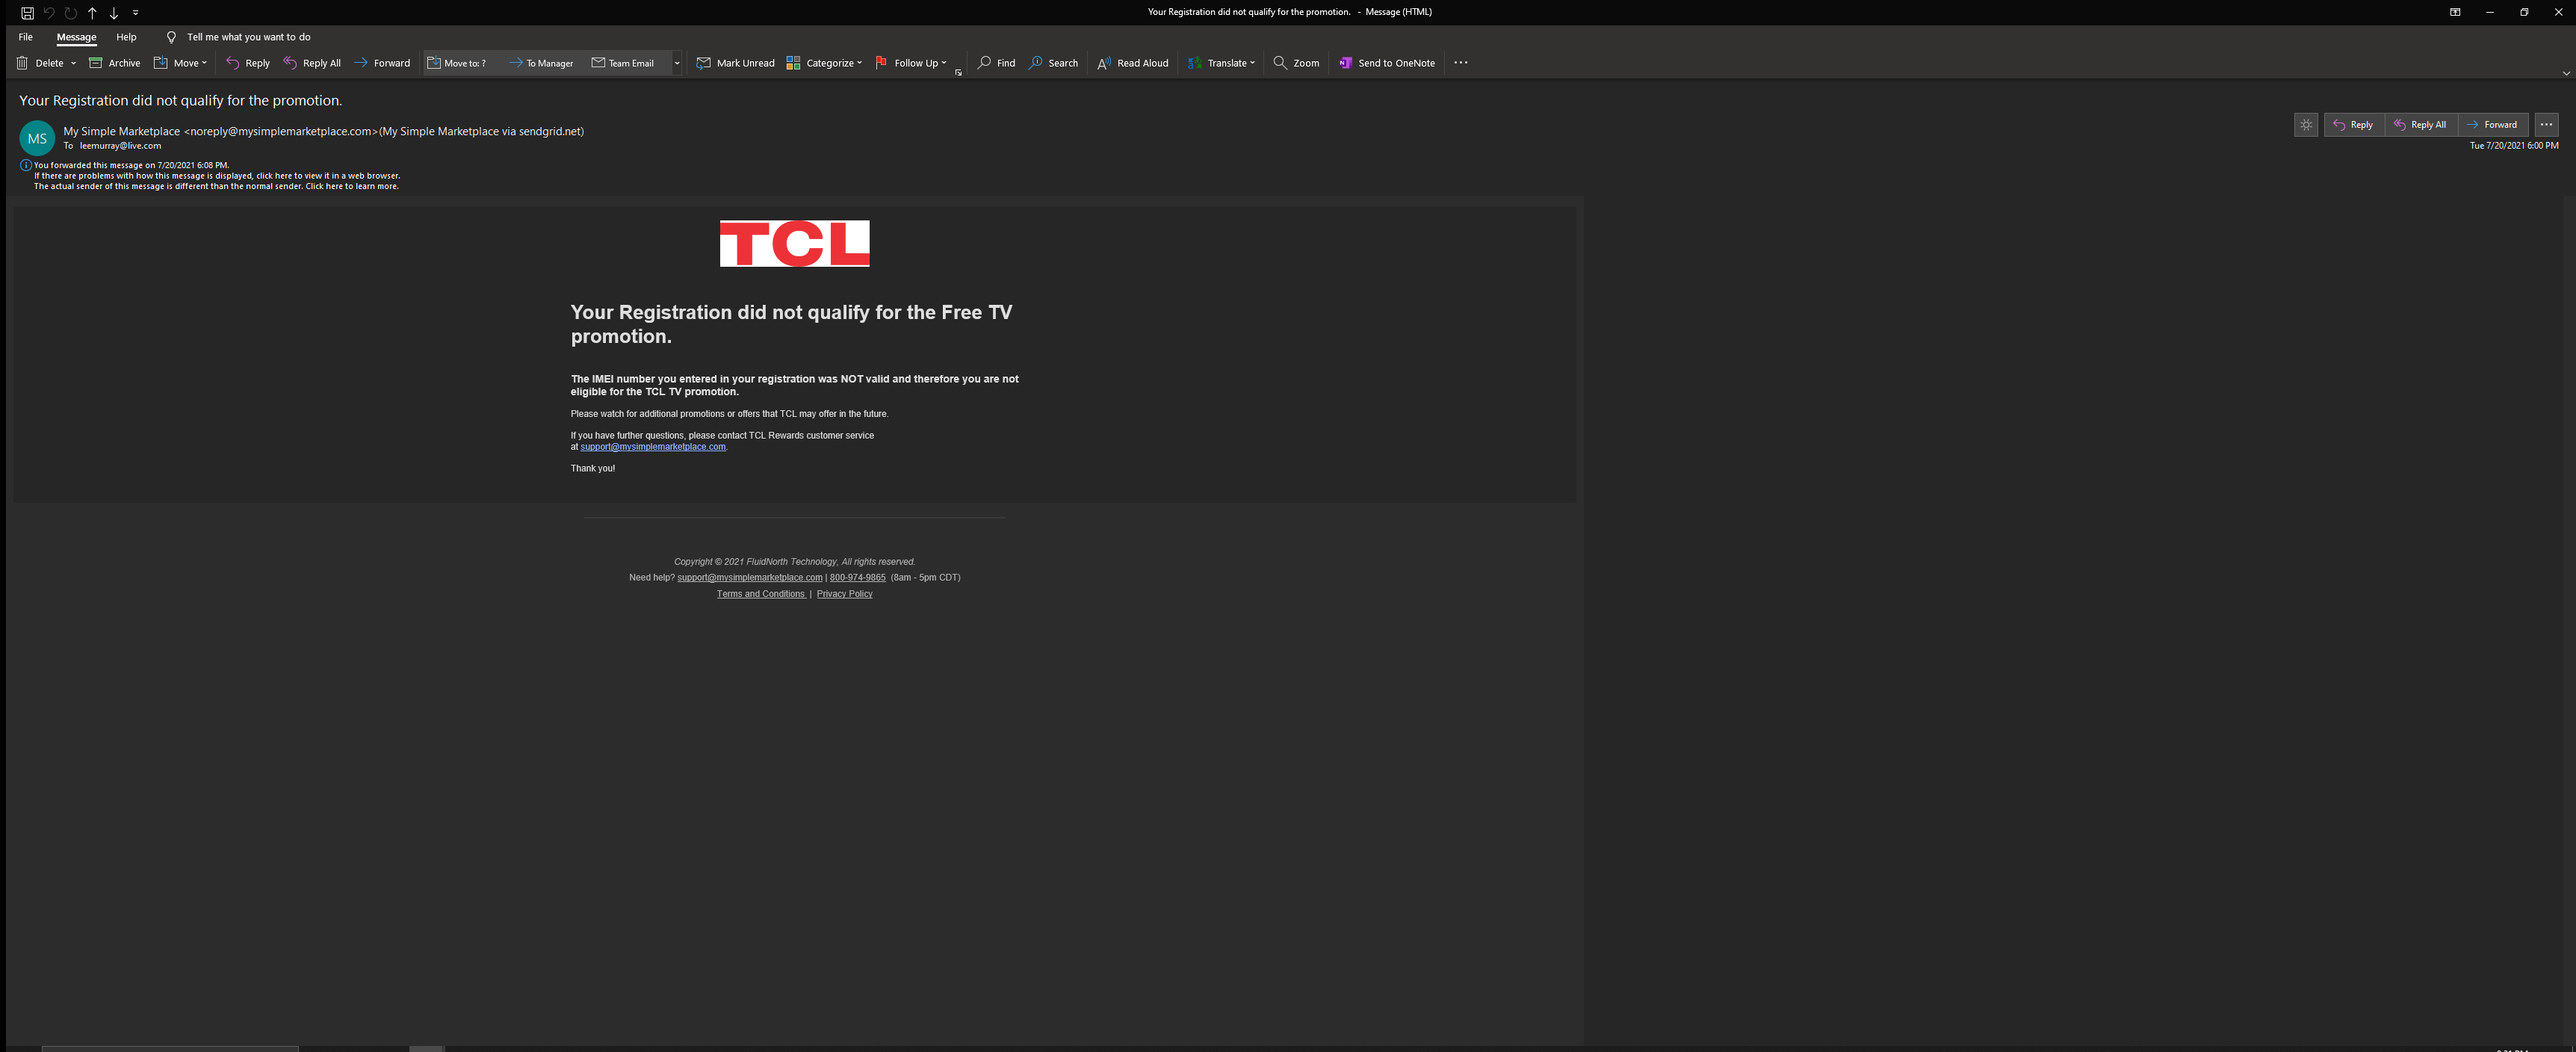
Task: Open support@mysimplemarketplace.com link in email body
Action: pyautogui.click(x=653, y=447)
